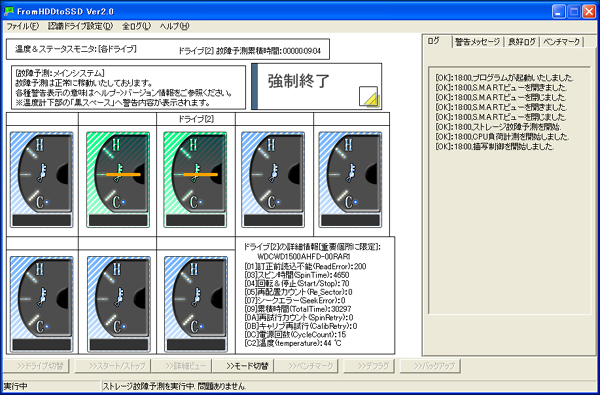The image size is (600, 395).
Task: Click the first blue gauge in top row
Action: click(x=42, y=180)
